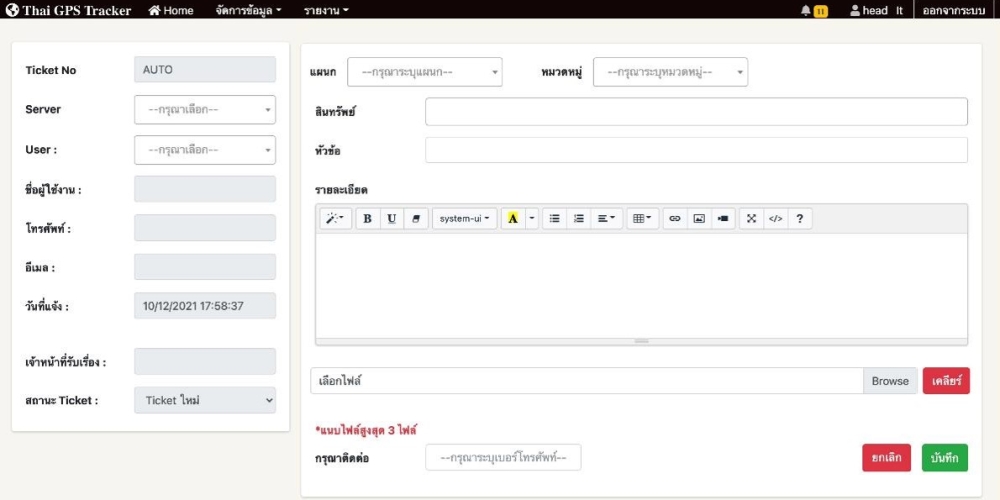
Task: Apply the yellow highlight color swatch
Action: pyautogui.click(x=512, y=218)
